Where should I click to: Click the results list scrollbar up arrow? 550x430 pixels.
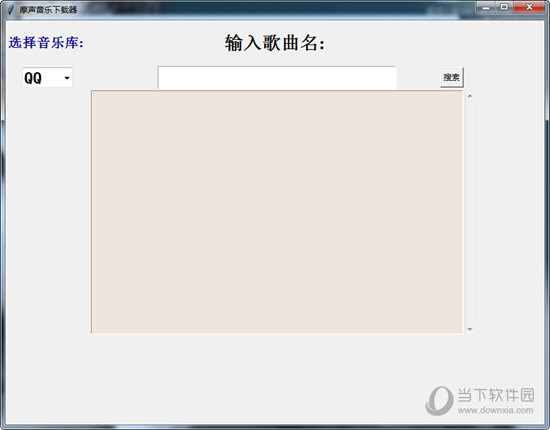pyautogui.click(x=470, y=96)
